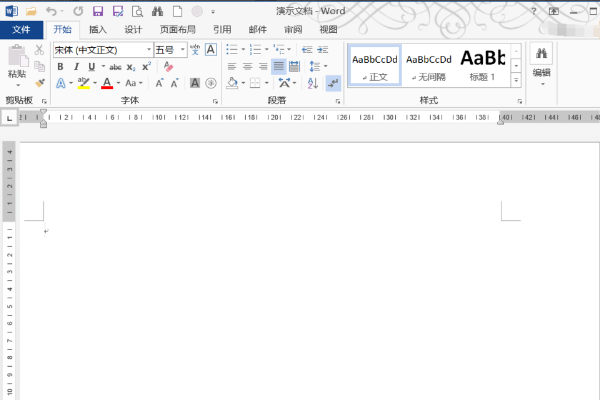Decrease paragraph indent
The width and height of the screenshot is (600, 400).
pos(307,50)
